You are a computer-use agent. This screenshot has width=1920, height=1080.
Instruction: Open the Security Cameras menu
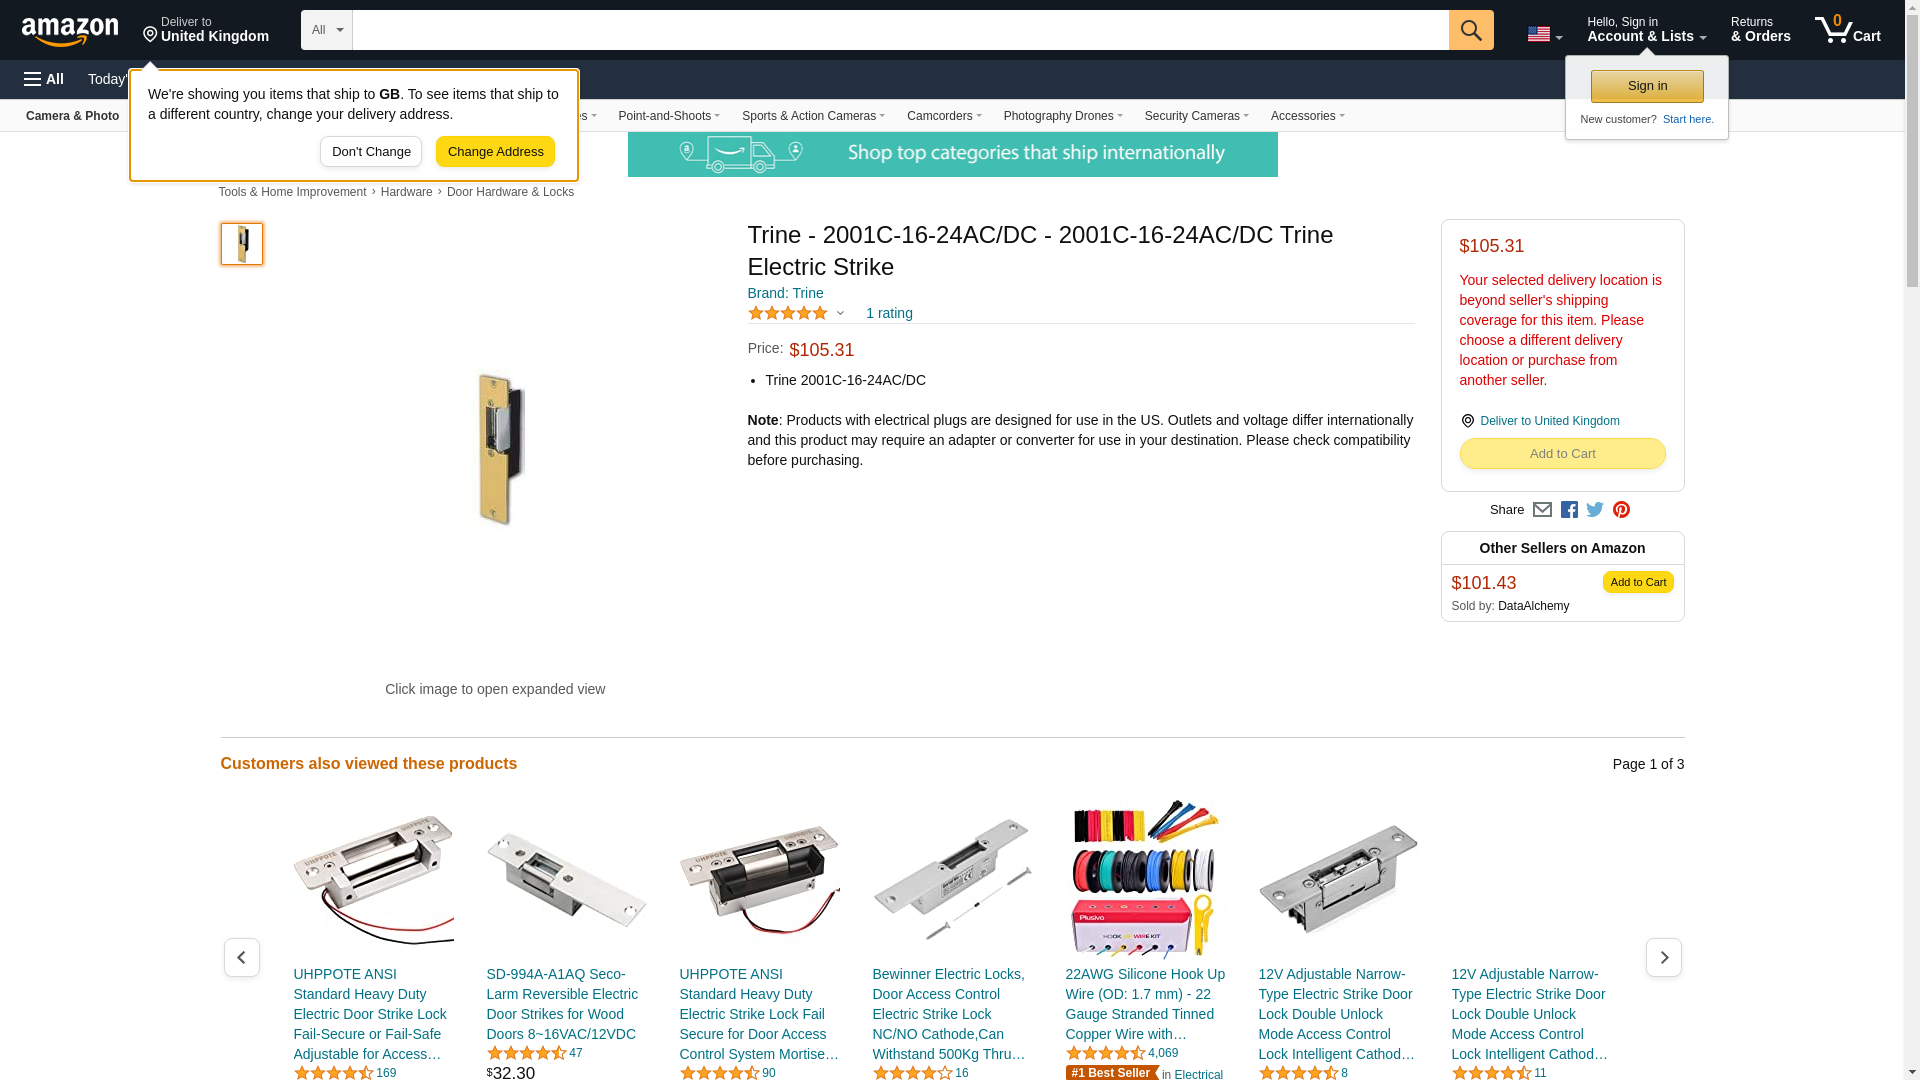pos(1196,116)
